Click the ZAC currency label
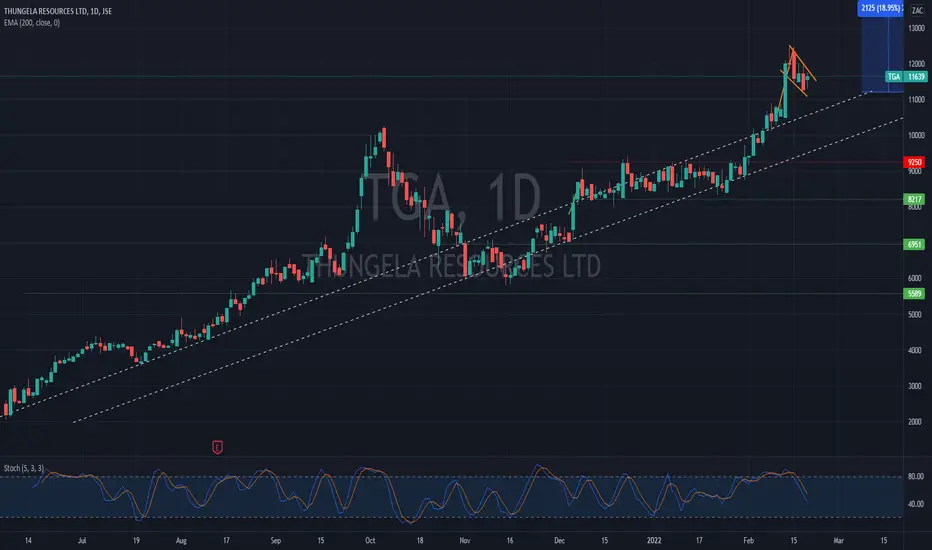Viewport: 932px width, 550px height. [x=917, y=11]
